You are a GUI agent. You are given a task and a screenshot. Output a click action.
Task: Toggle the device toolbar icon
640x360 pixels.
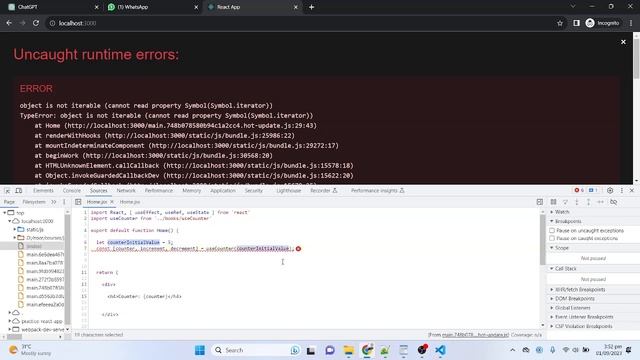coord(19,191)
